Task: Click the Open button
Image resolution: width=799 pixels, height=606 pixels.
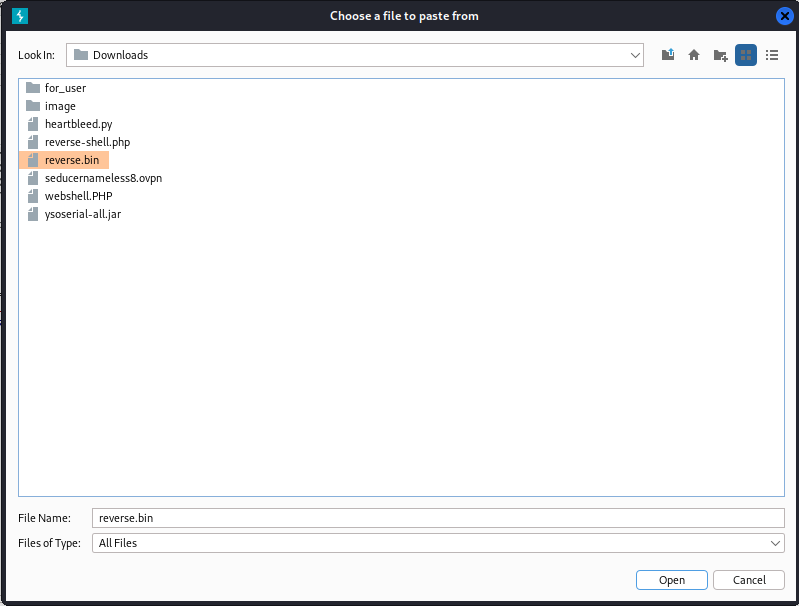Action: coord(672,580)
